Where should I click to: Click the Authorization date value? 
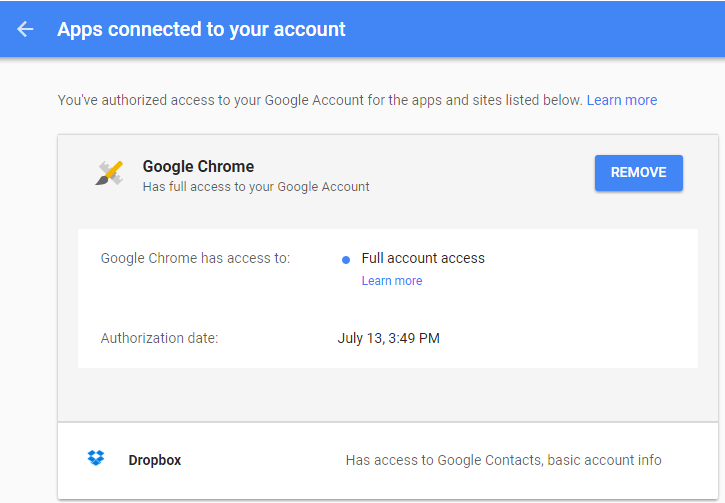pos(388,338)
